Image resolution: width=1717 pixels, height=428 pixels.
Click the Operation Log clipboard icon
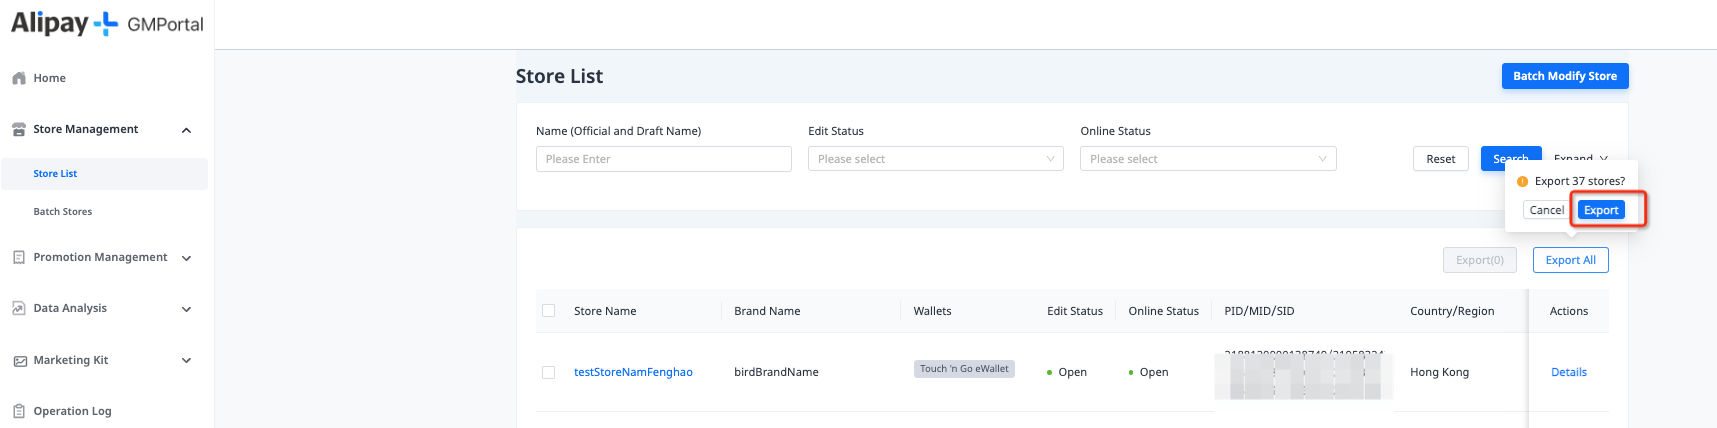(x=19, y=411)
